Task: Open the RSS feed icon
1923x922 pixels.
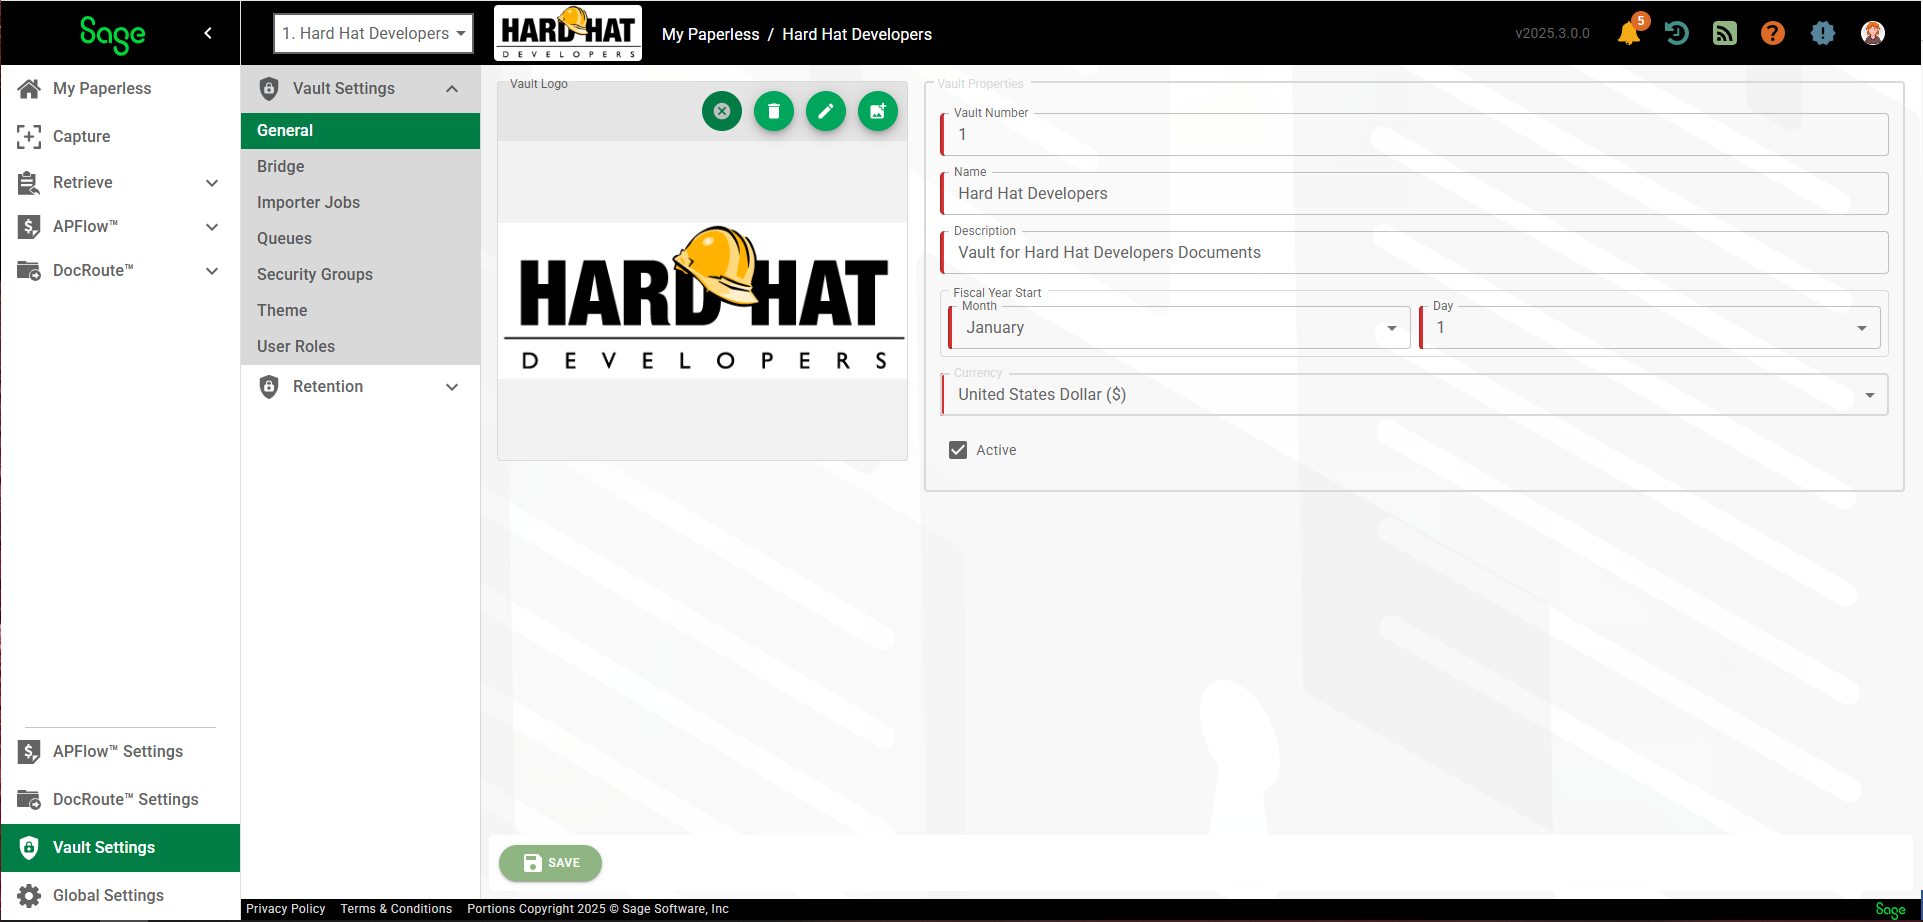Action: tap(1725, 33)
